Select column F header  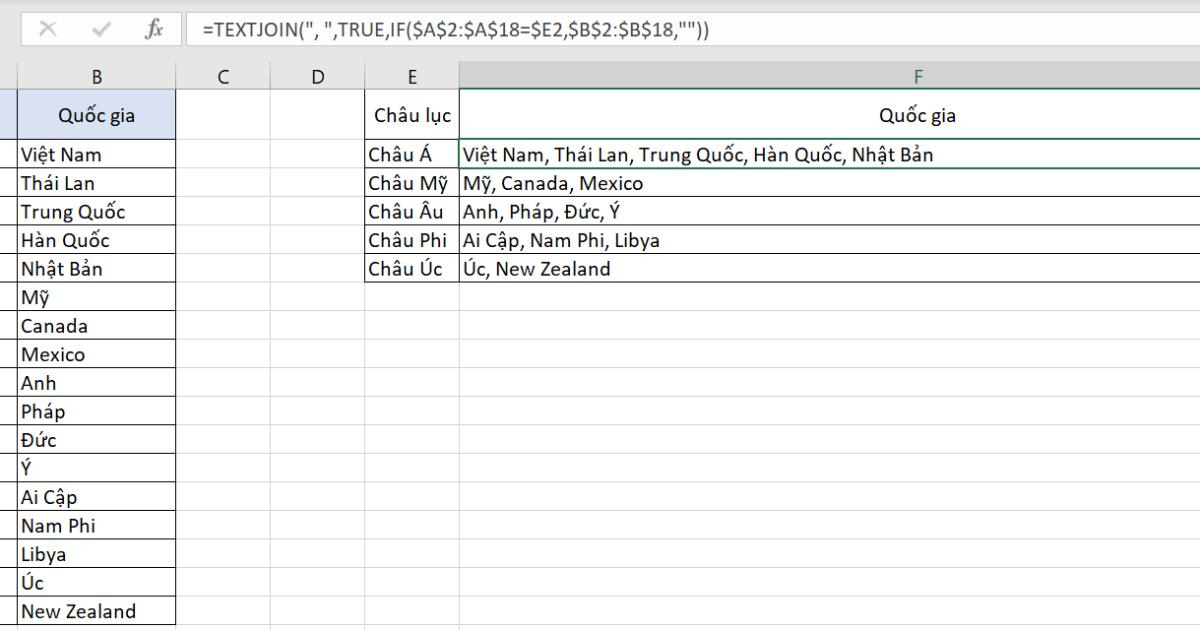pos(918,73)
